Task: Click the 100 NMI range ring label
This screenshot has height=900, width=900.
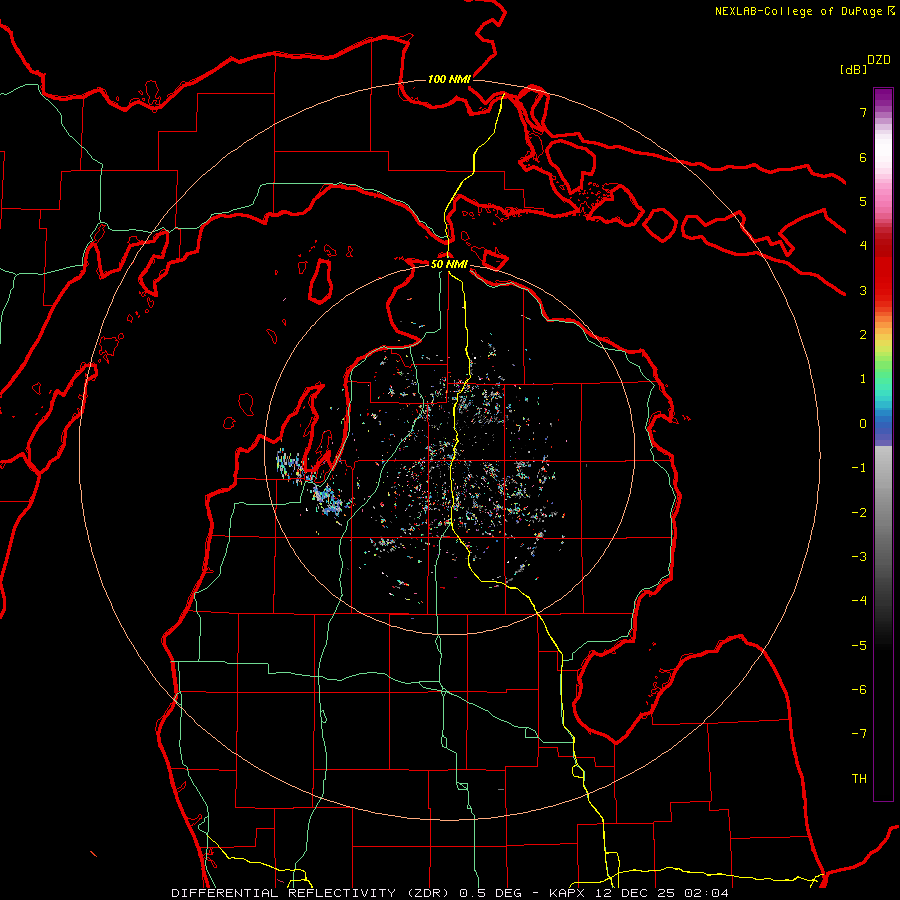Action: click(449, 79)
